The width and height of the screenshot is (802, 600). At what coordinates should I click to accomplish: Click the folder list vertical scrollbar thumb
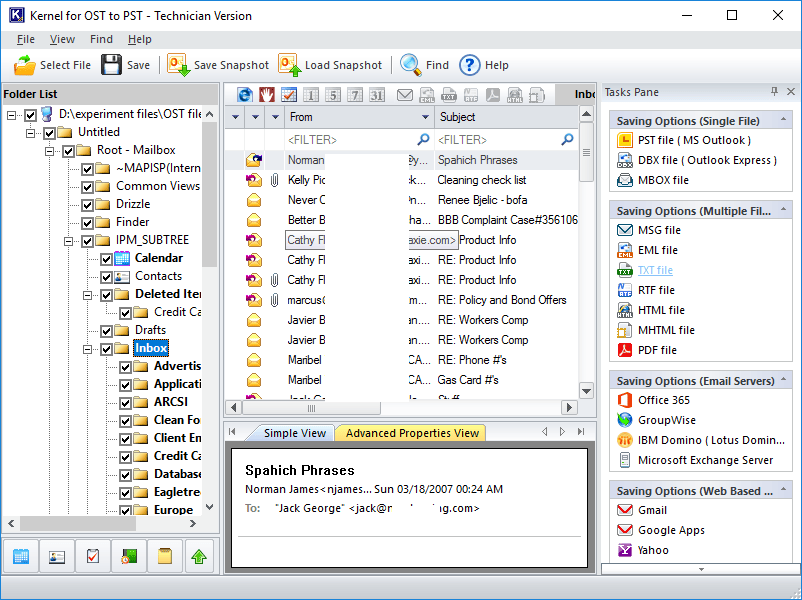(x=209, y=194)
